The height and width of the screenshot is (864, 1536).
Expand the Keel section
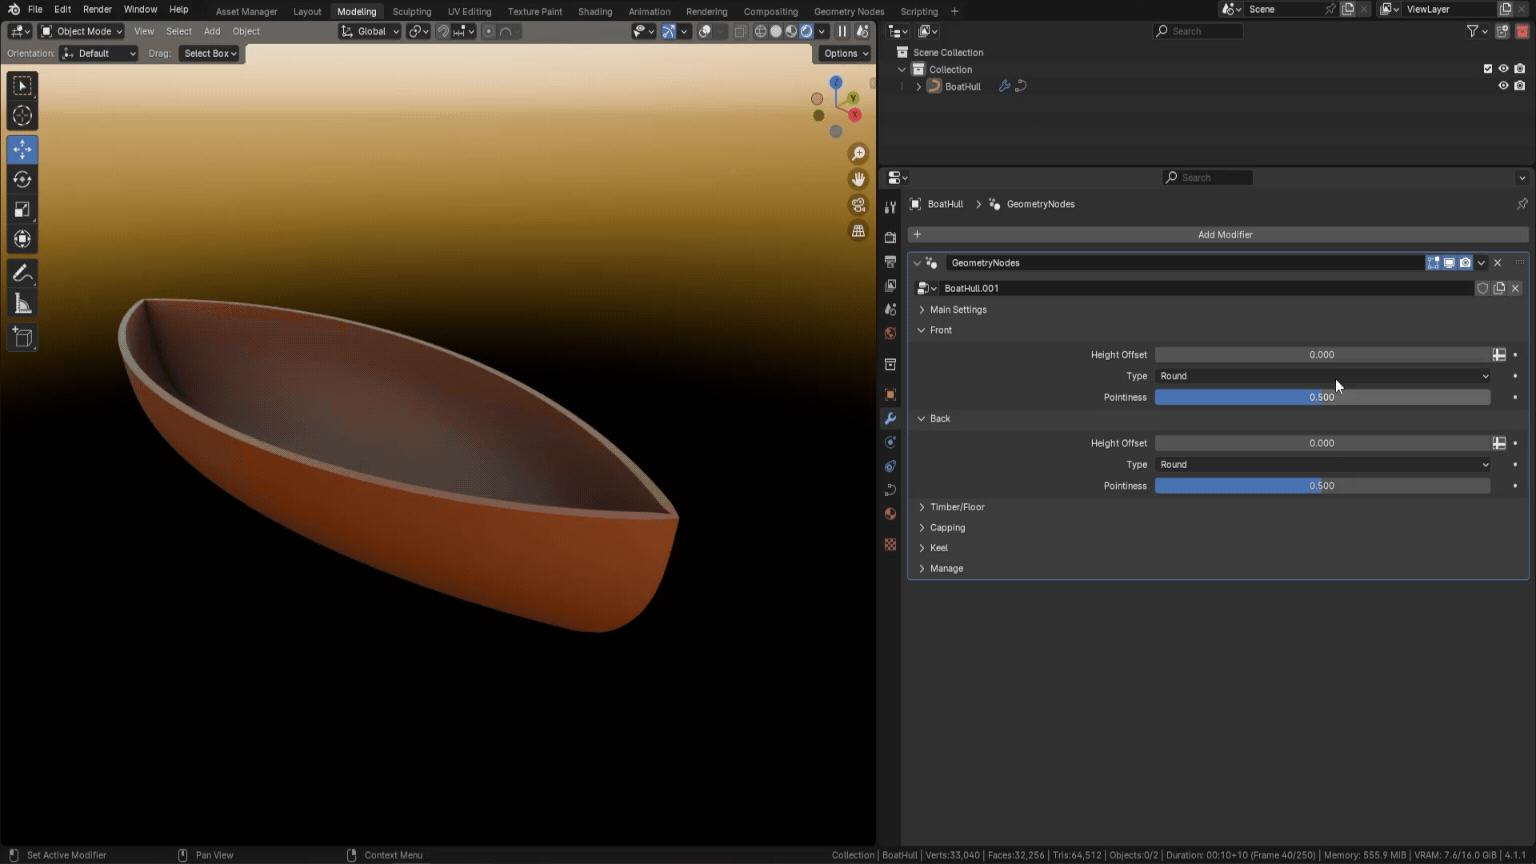click(x=938, y=548)
